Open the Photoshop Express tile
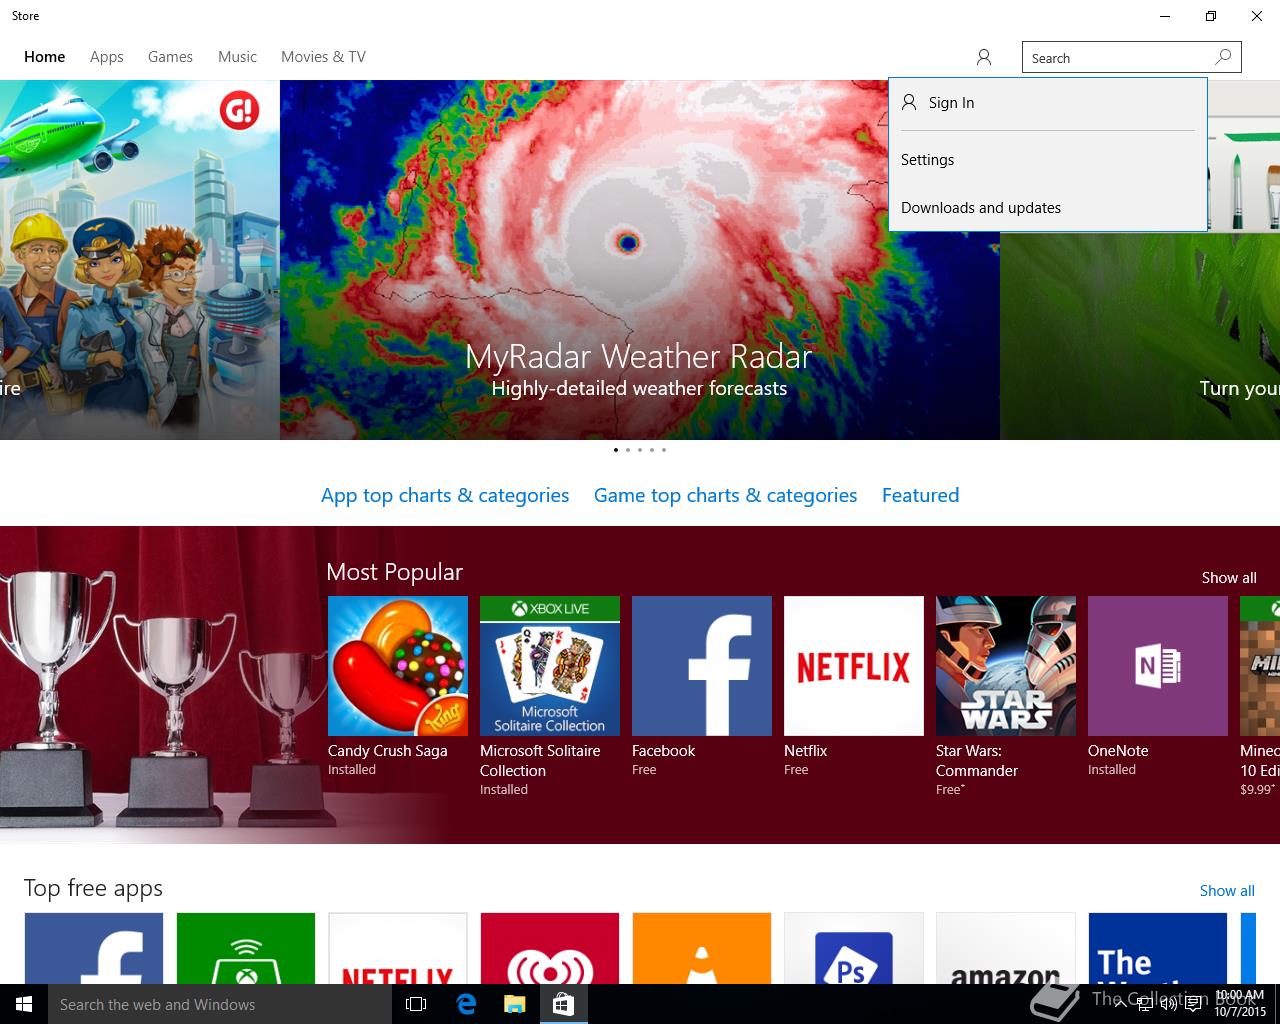 point(854,948)
